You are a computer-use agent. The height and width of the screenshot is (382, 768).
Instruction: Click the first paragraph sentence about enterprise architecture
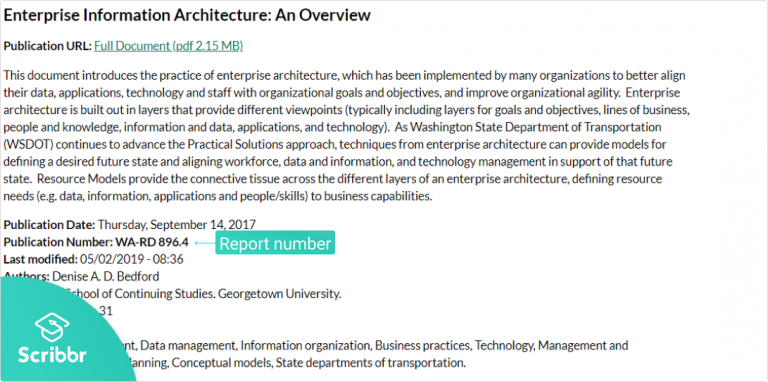pos(344,84)
